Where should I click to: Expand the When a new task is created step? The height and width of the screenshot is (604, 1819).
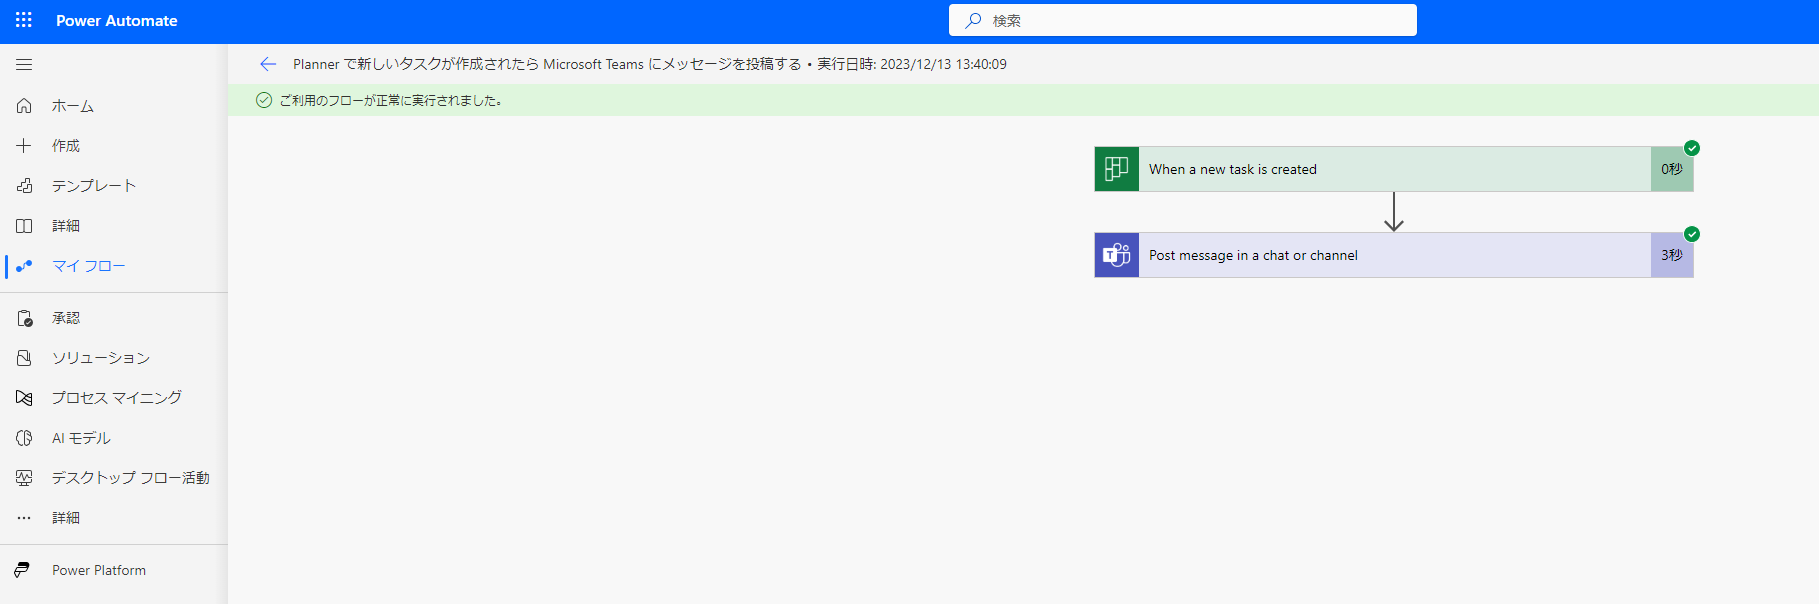[1394, 169]
